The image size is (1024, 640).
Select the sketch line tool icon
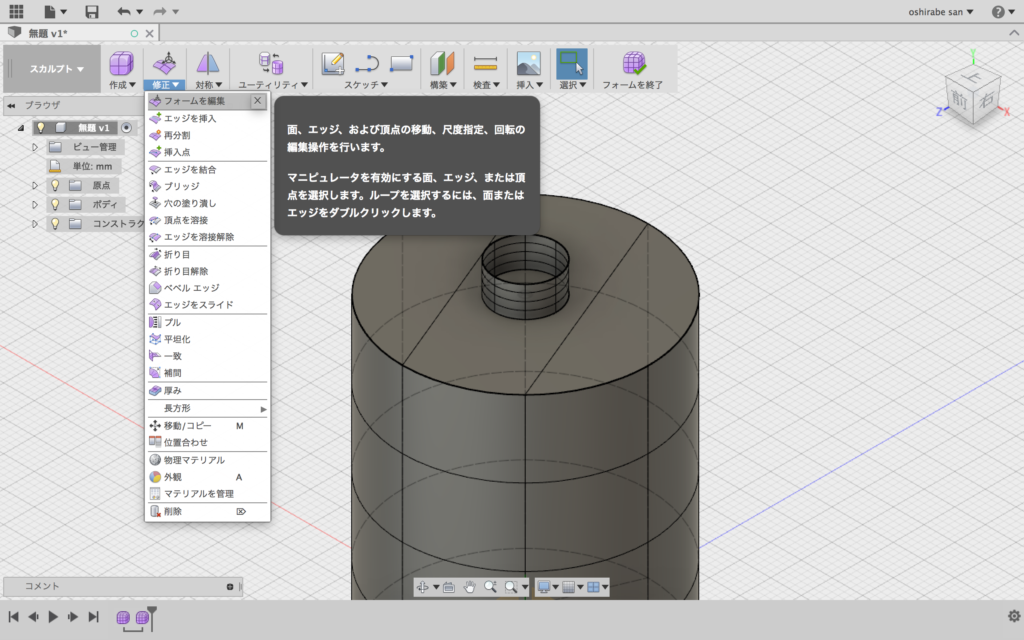(x=366, y=63)
